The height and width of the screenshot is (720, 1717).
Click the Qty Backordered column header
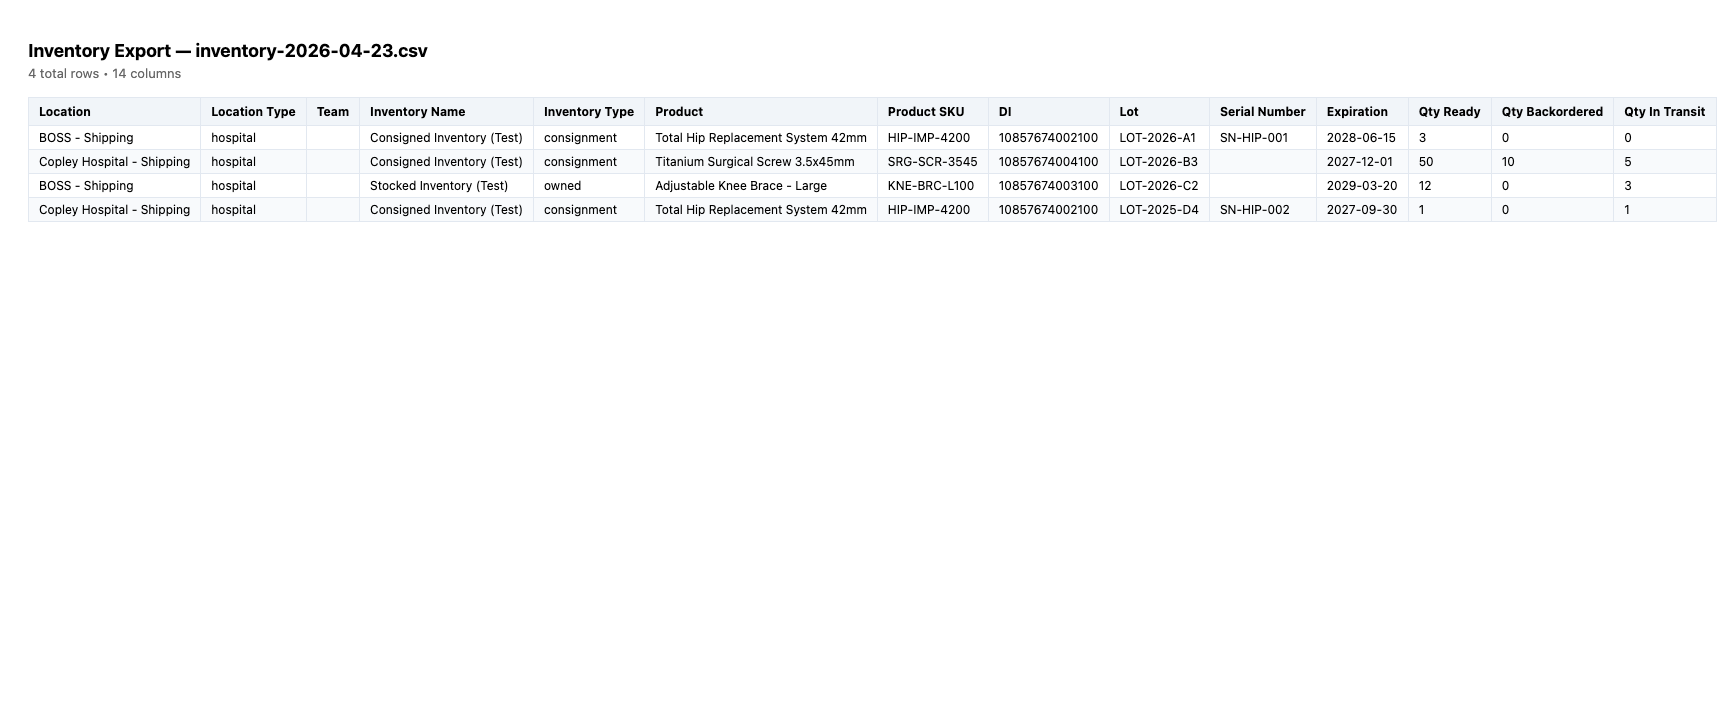point(1552,112)
